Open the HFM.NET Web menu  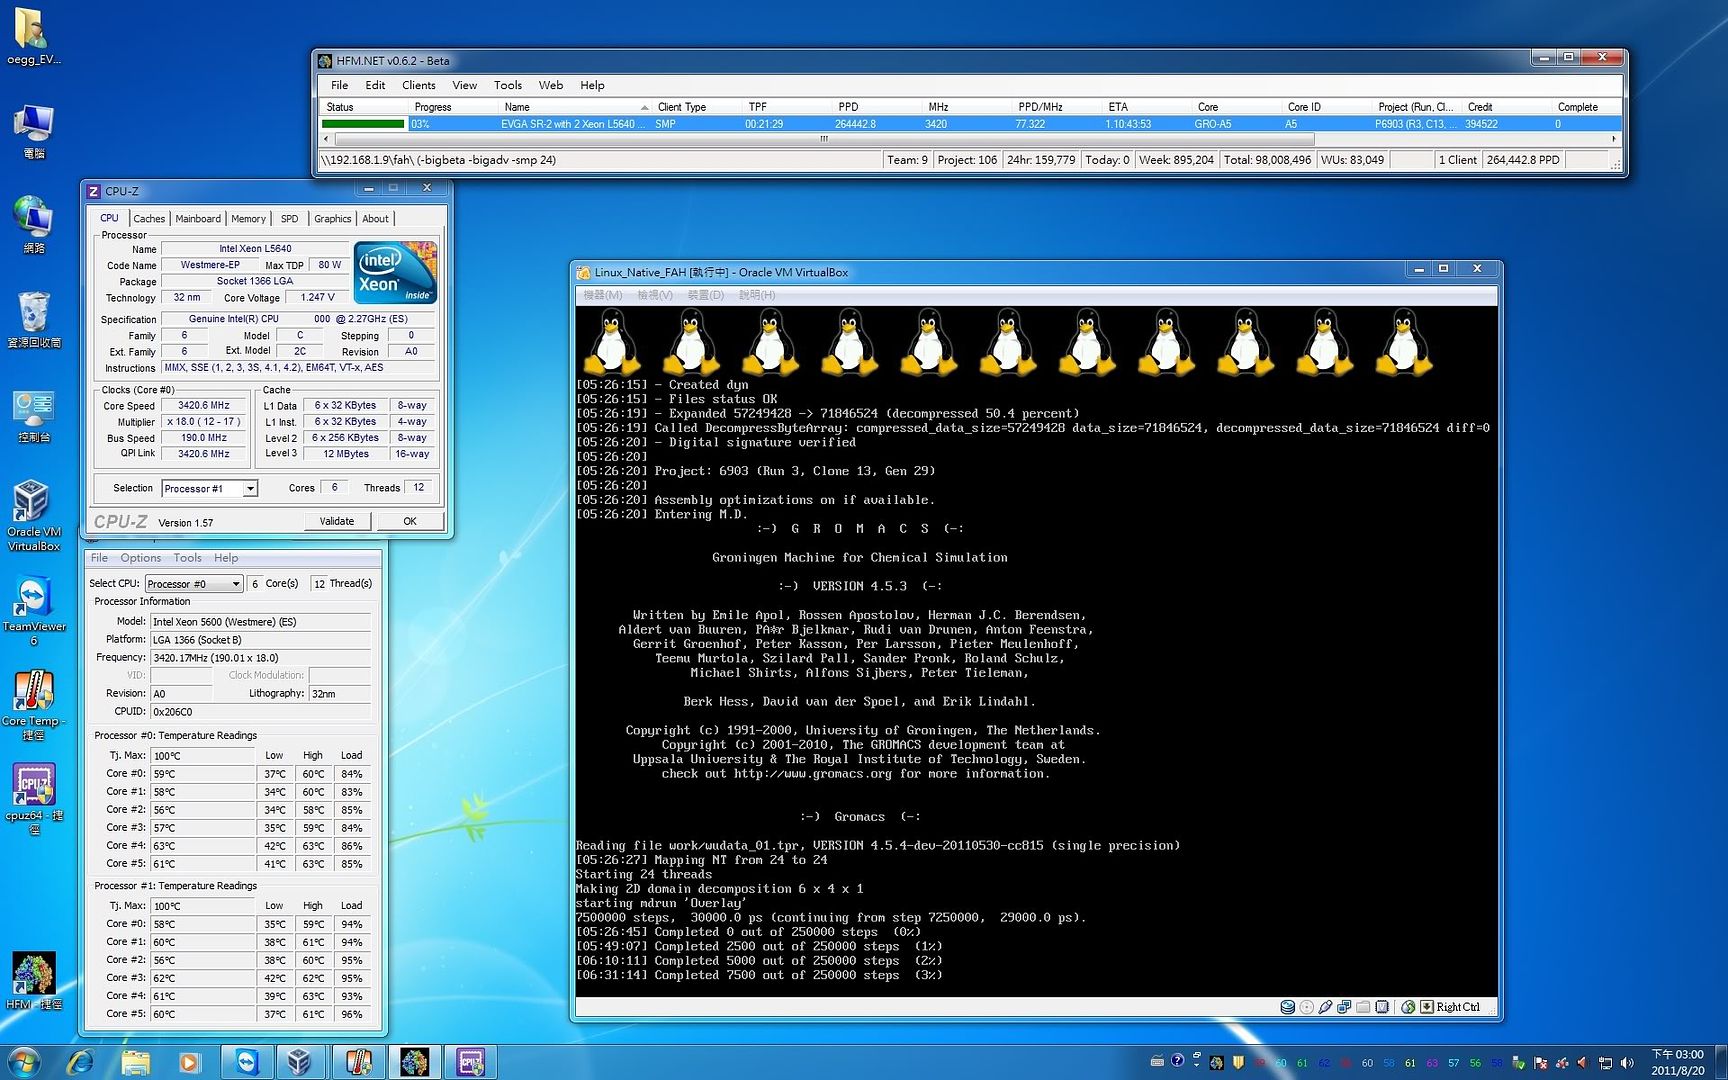click(550, 85)
